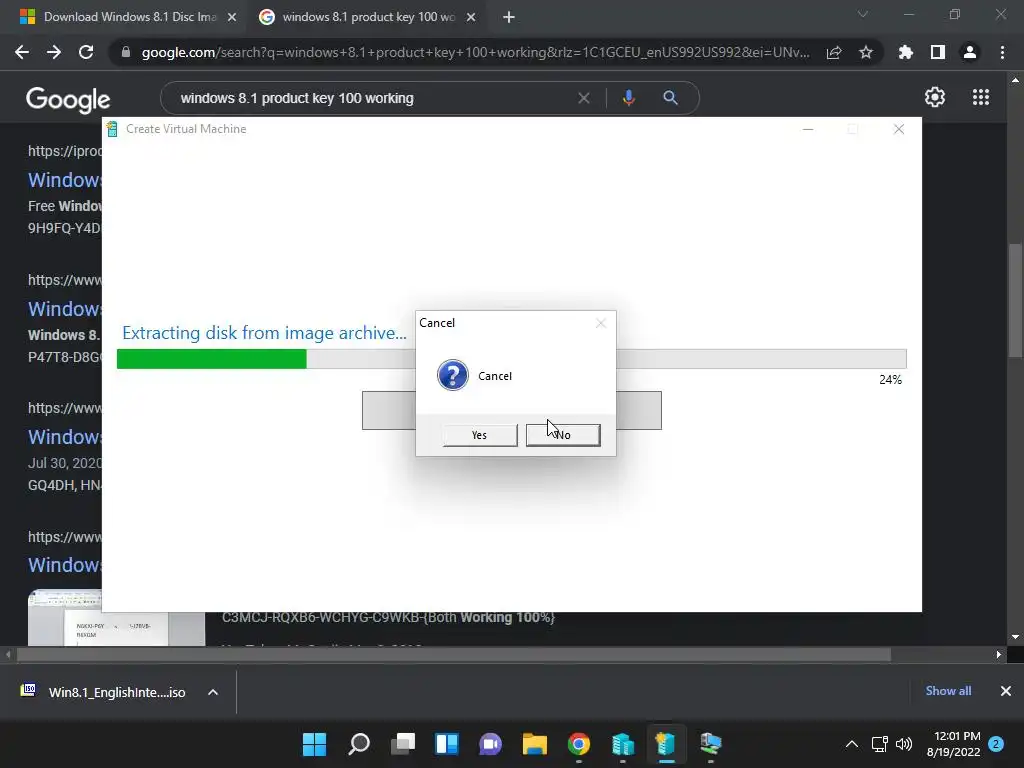Click the 24% progress text
The image size is (1024, 768).
[x=890, y=379]
